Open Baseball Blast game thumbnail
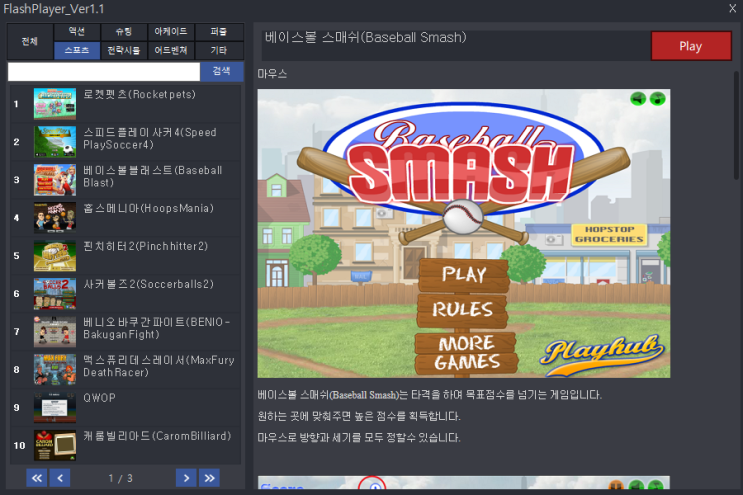The image size is (743, 495). point(55,180)
